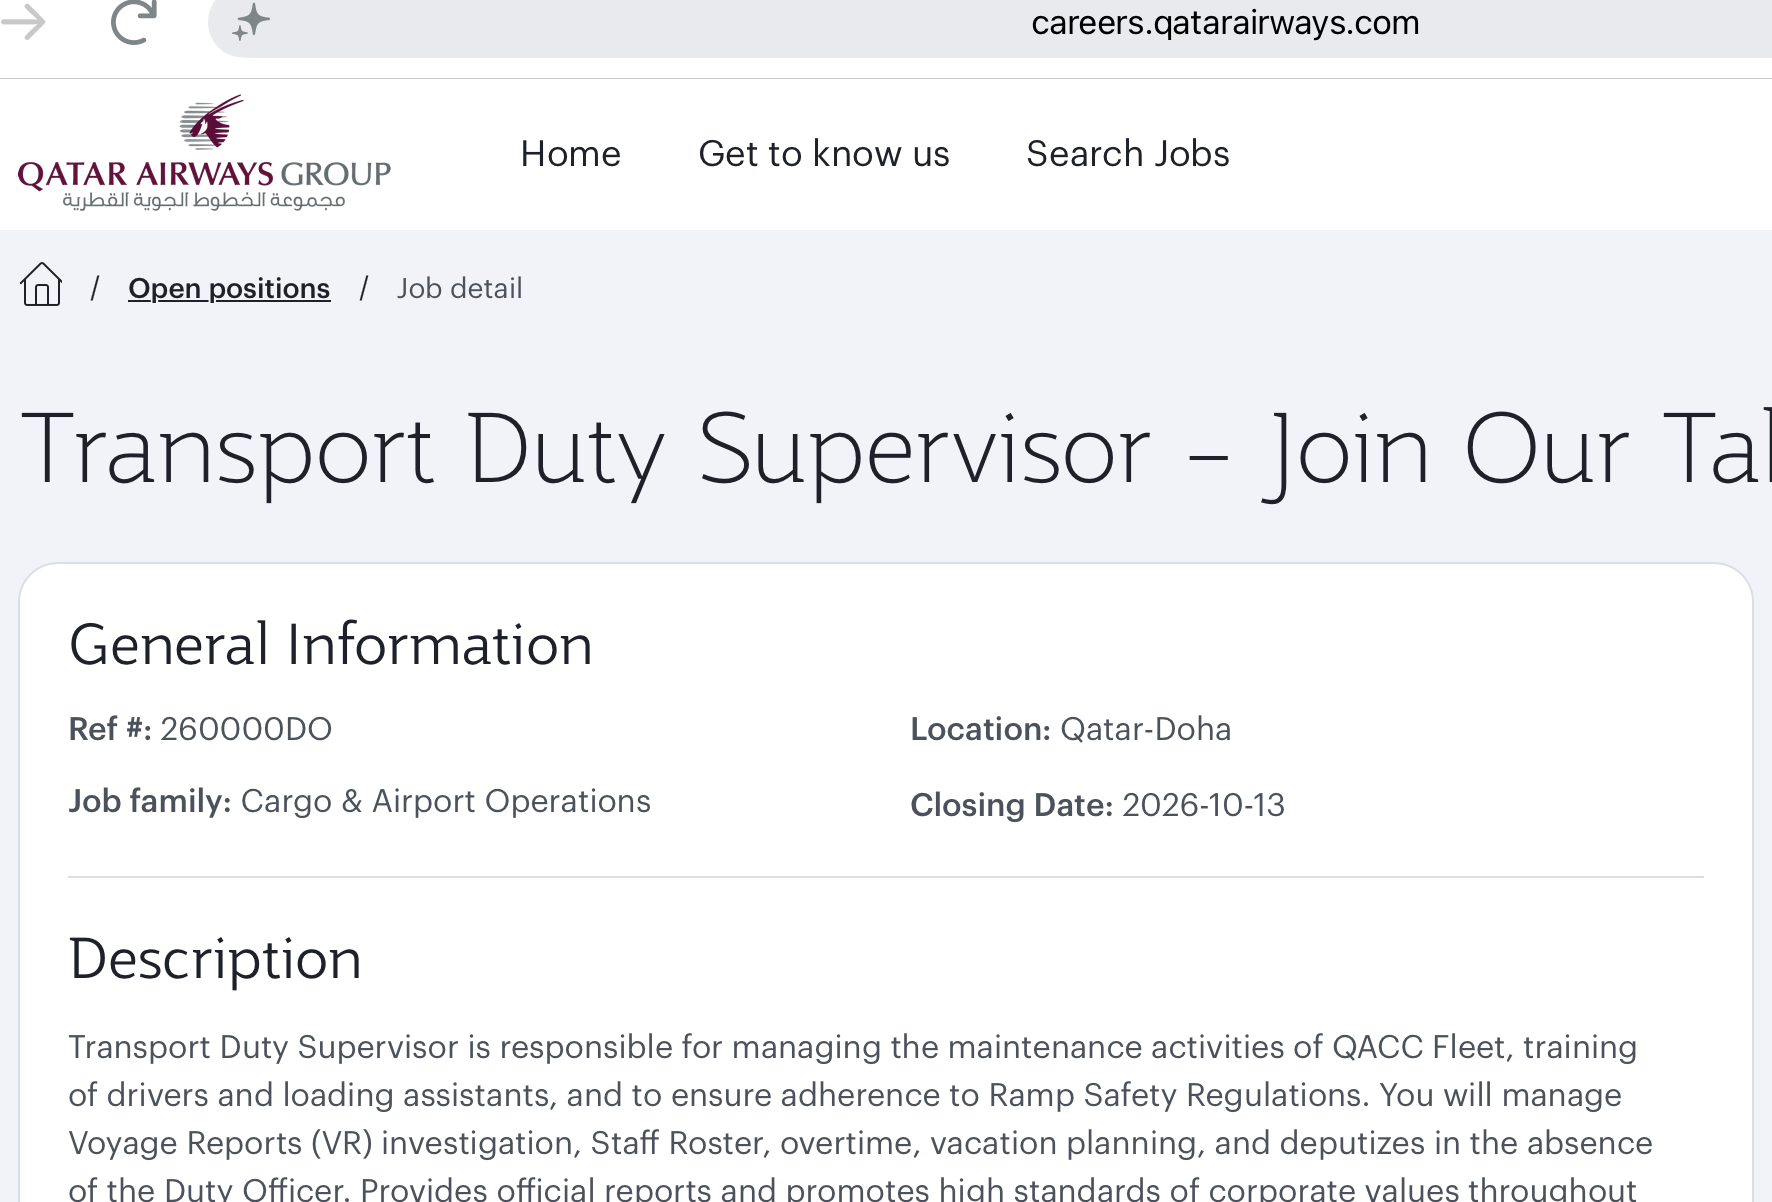Open the Get to know us menu
Screen dimensions: 1772x1202
pos(824,154)
